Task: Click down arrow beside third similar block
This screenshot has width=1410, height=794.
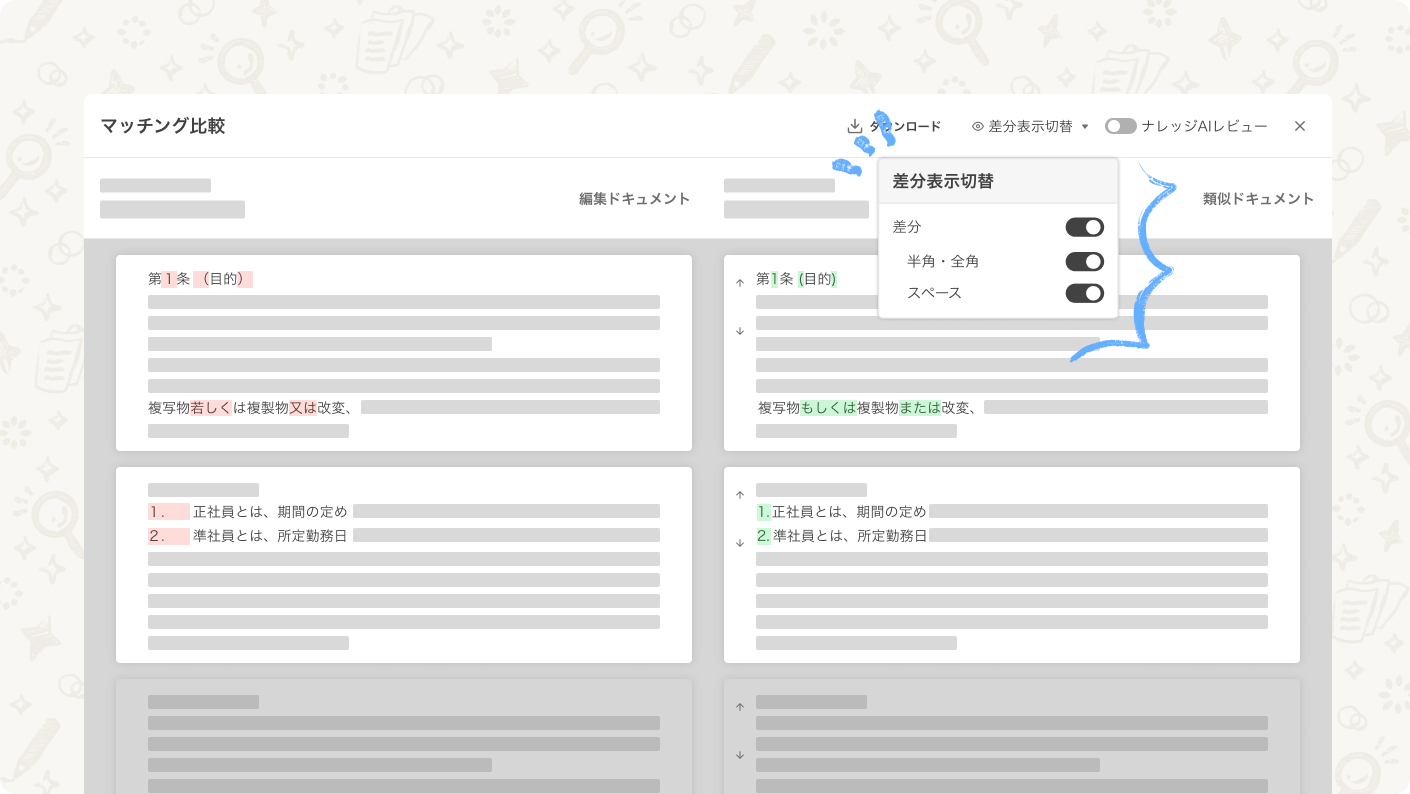Action: (740, 755)
